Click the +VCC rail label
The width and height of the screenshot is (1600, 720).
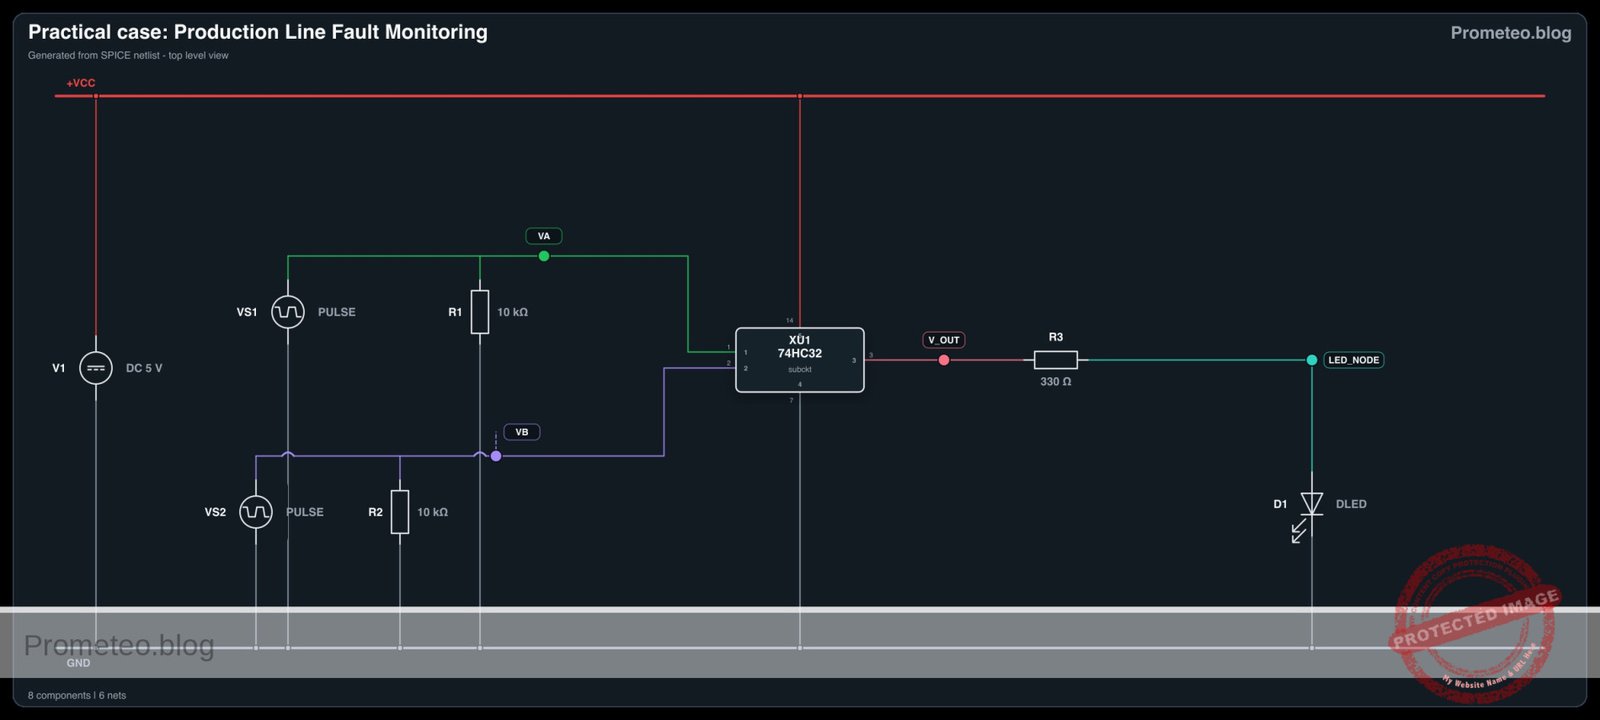[x=81, y=83]
